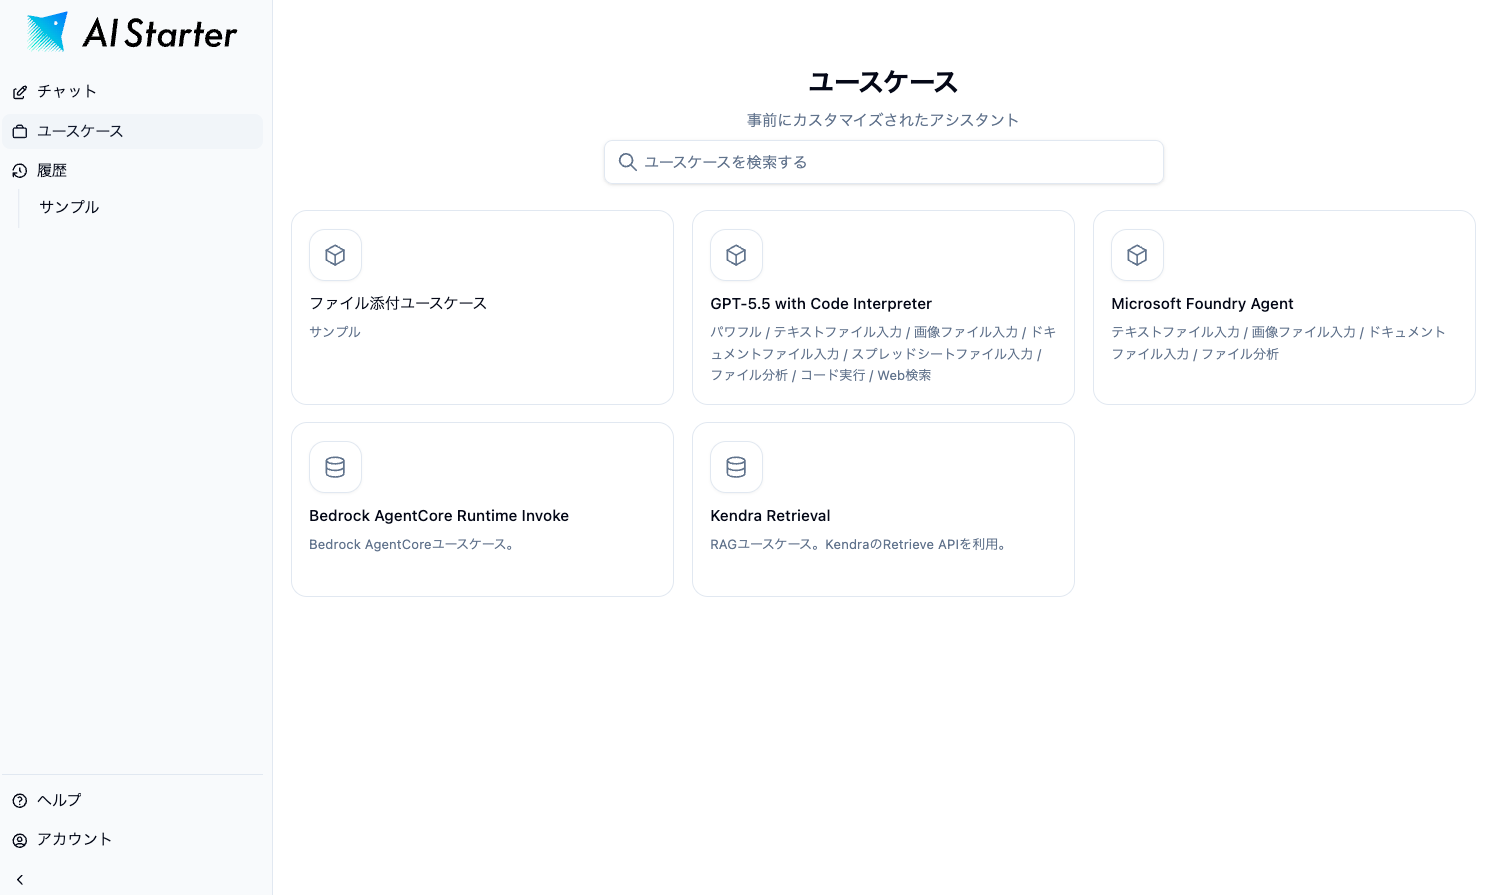The width and height of the screenshot is (1486, 895).
Task: Click Bedrock AgentCoreユースケース。 description
Action: click(412, 544)
